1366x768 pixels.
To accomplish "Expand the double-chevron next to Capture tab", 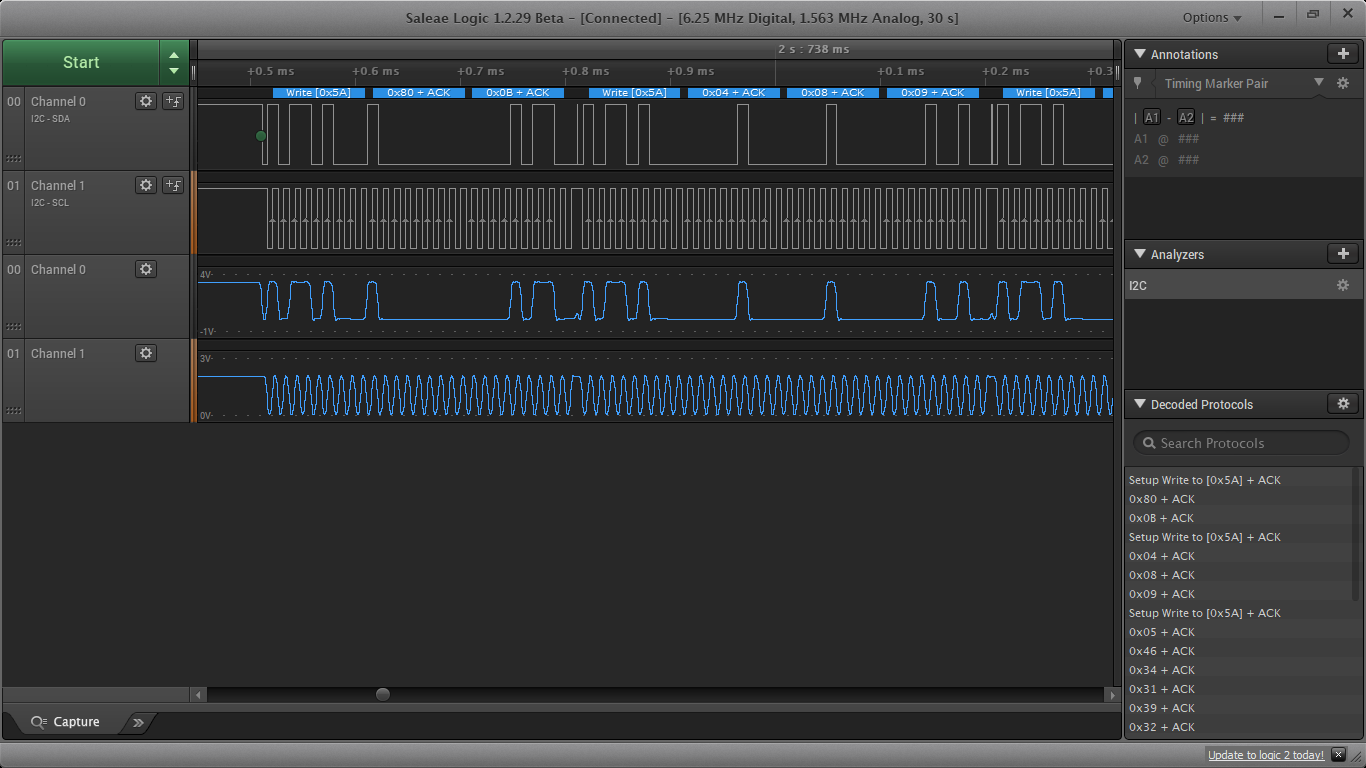I will [x=138, y=722].
